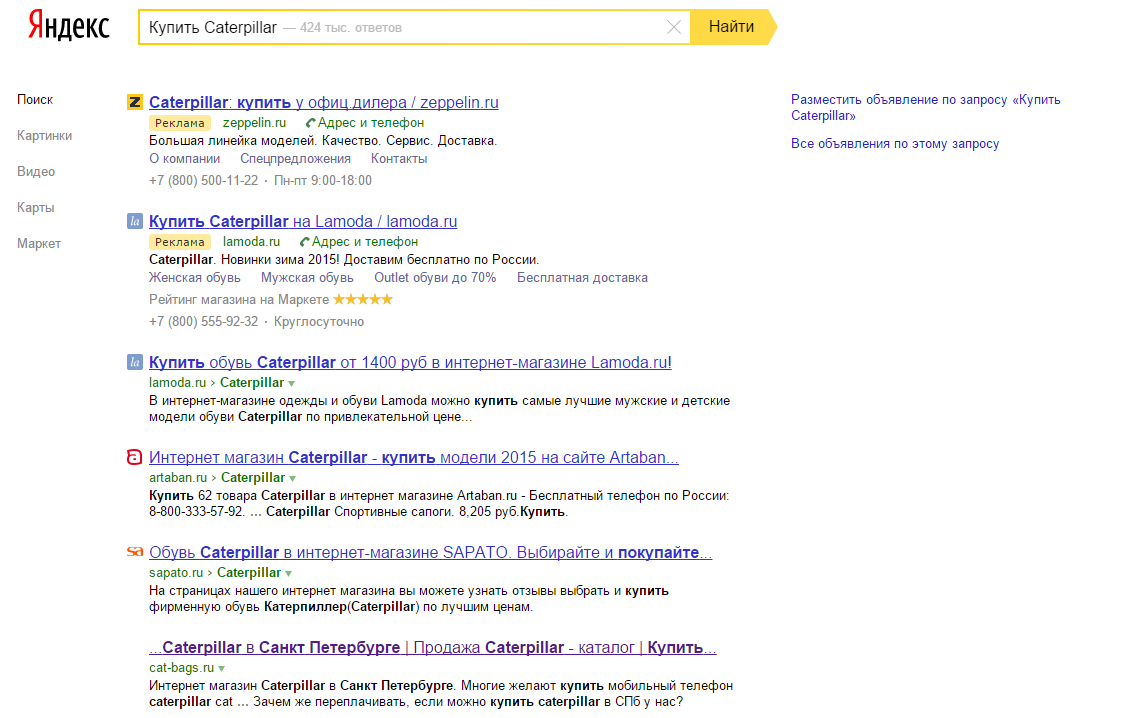This screenshot has height=718, width=1135.
Task: Click 'Рейтинг магазина на Маркете' text
Action: click(x=239, y=299)
